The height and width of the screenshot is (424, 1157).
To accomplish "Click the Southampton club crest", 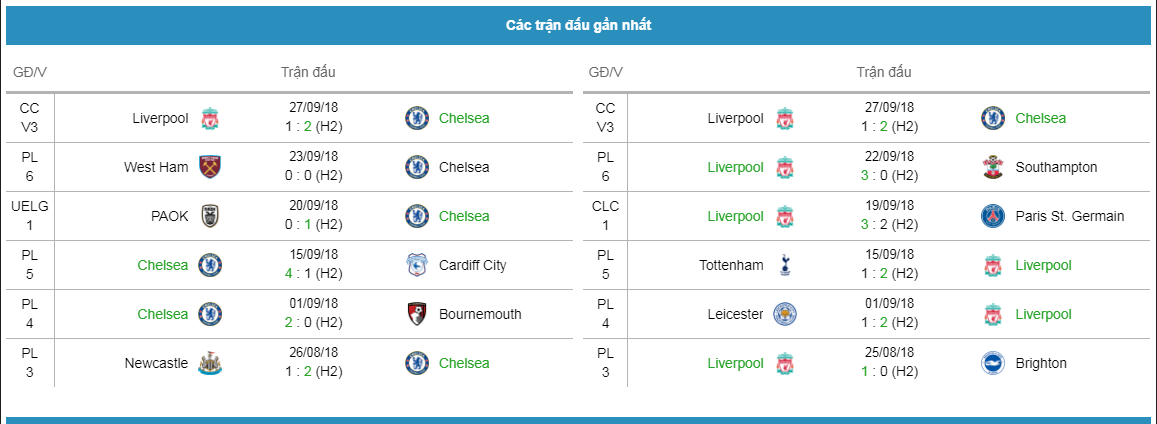I will (x=993, y=167).
